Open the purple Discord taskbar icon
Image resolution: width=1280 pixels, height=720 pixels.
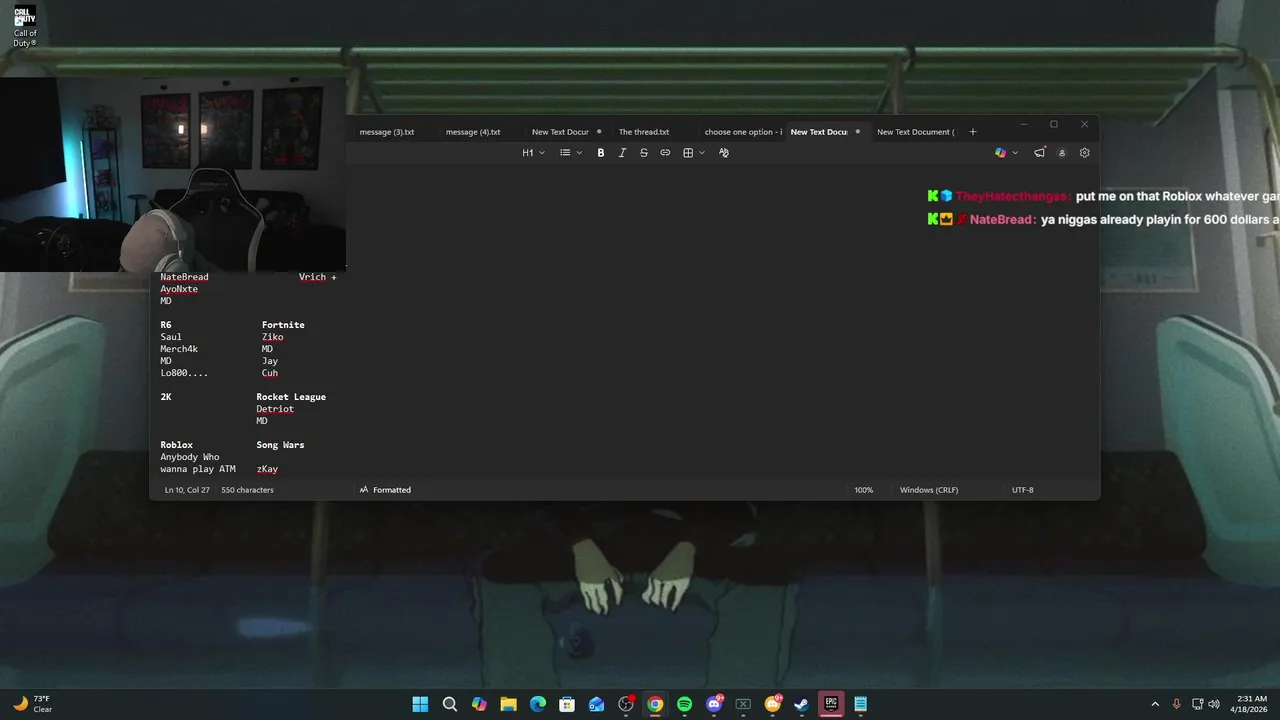coord(714,704)
